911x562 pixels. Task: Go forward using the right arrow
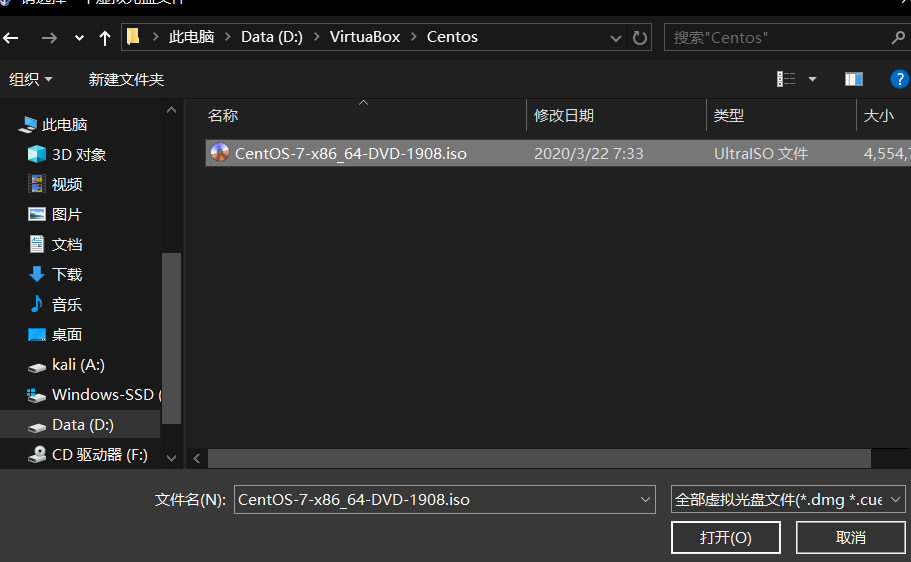click(49, 38)
